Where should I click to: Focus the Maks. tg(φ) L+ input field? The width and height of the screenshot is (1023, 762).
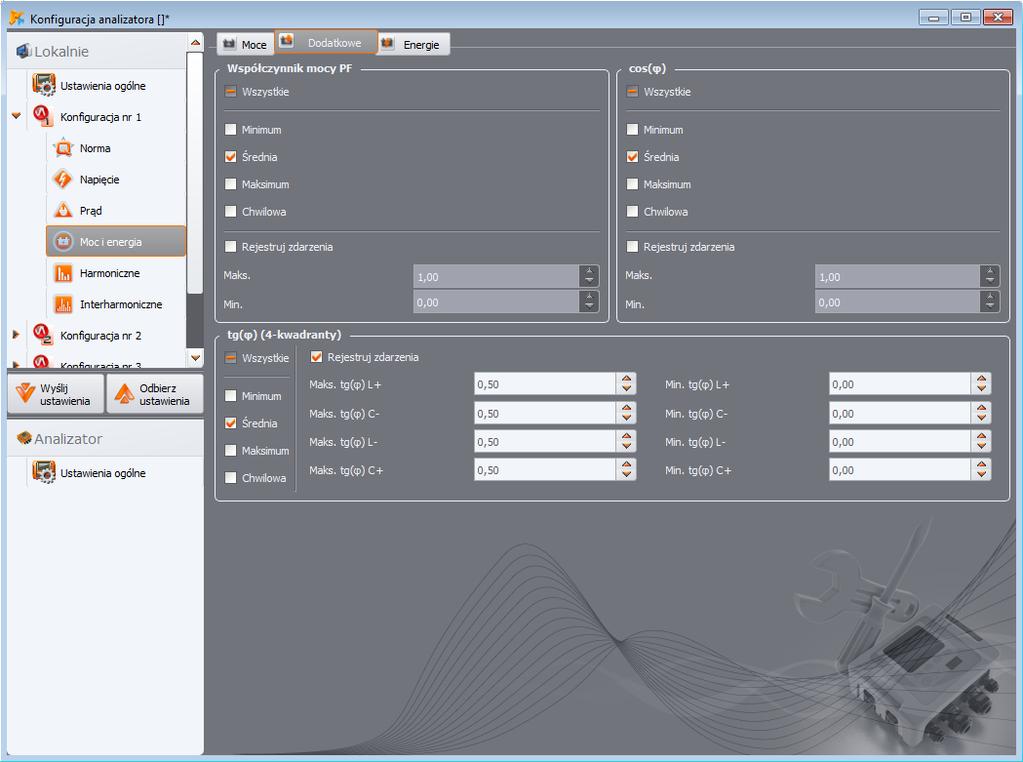(545, 384)
